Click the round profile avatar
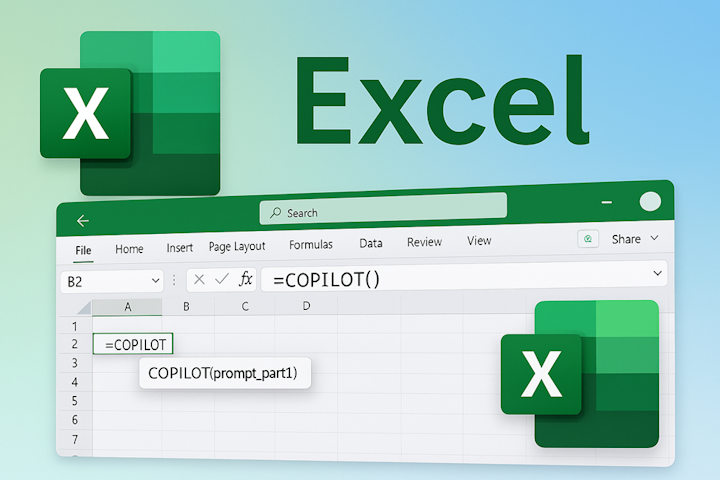720x480 pixels. coord(650,202)
